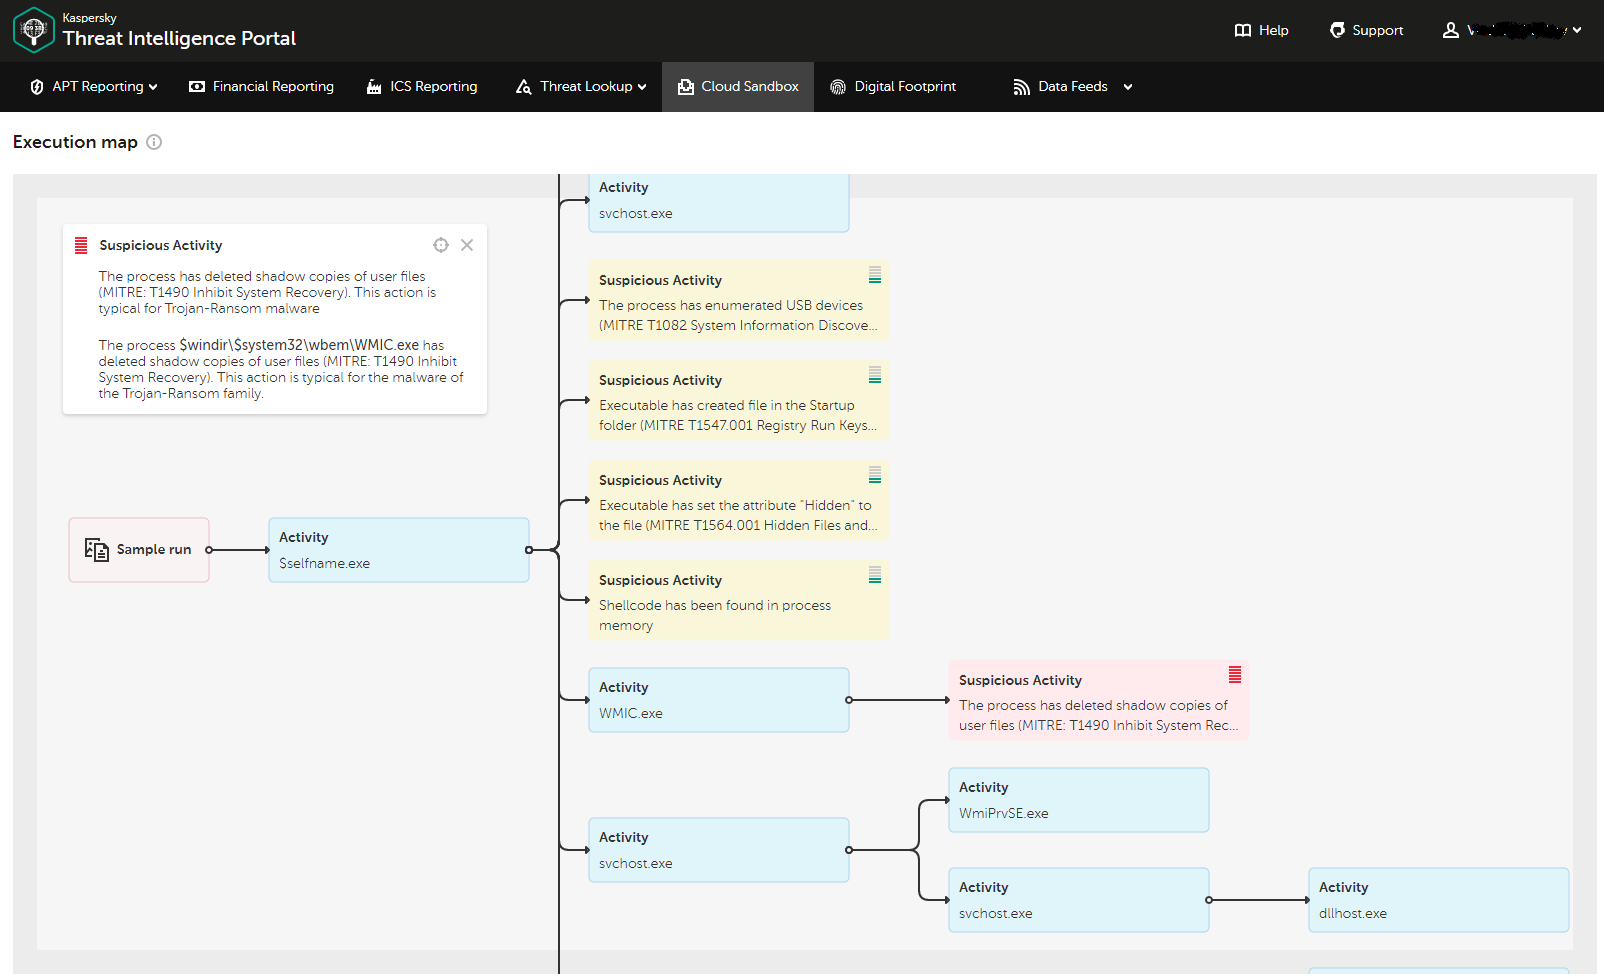This screenshot has width=1604, height=980.
Task: Click the $selfname.exe output connector dot
Action: [529, 550]
